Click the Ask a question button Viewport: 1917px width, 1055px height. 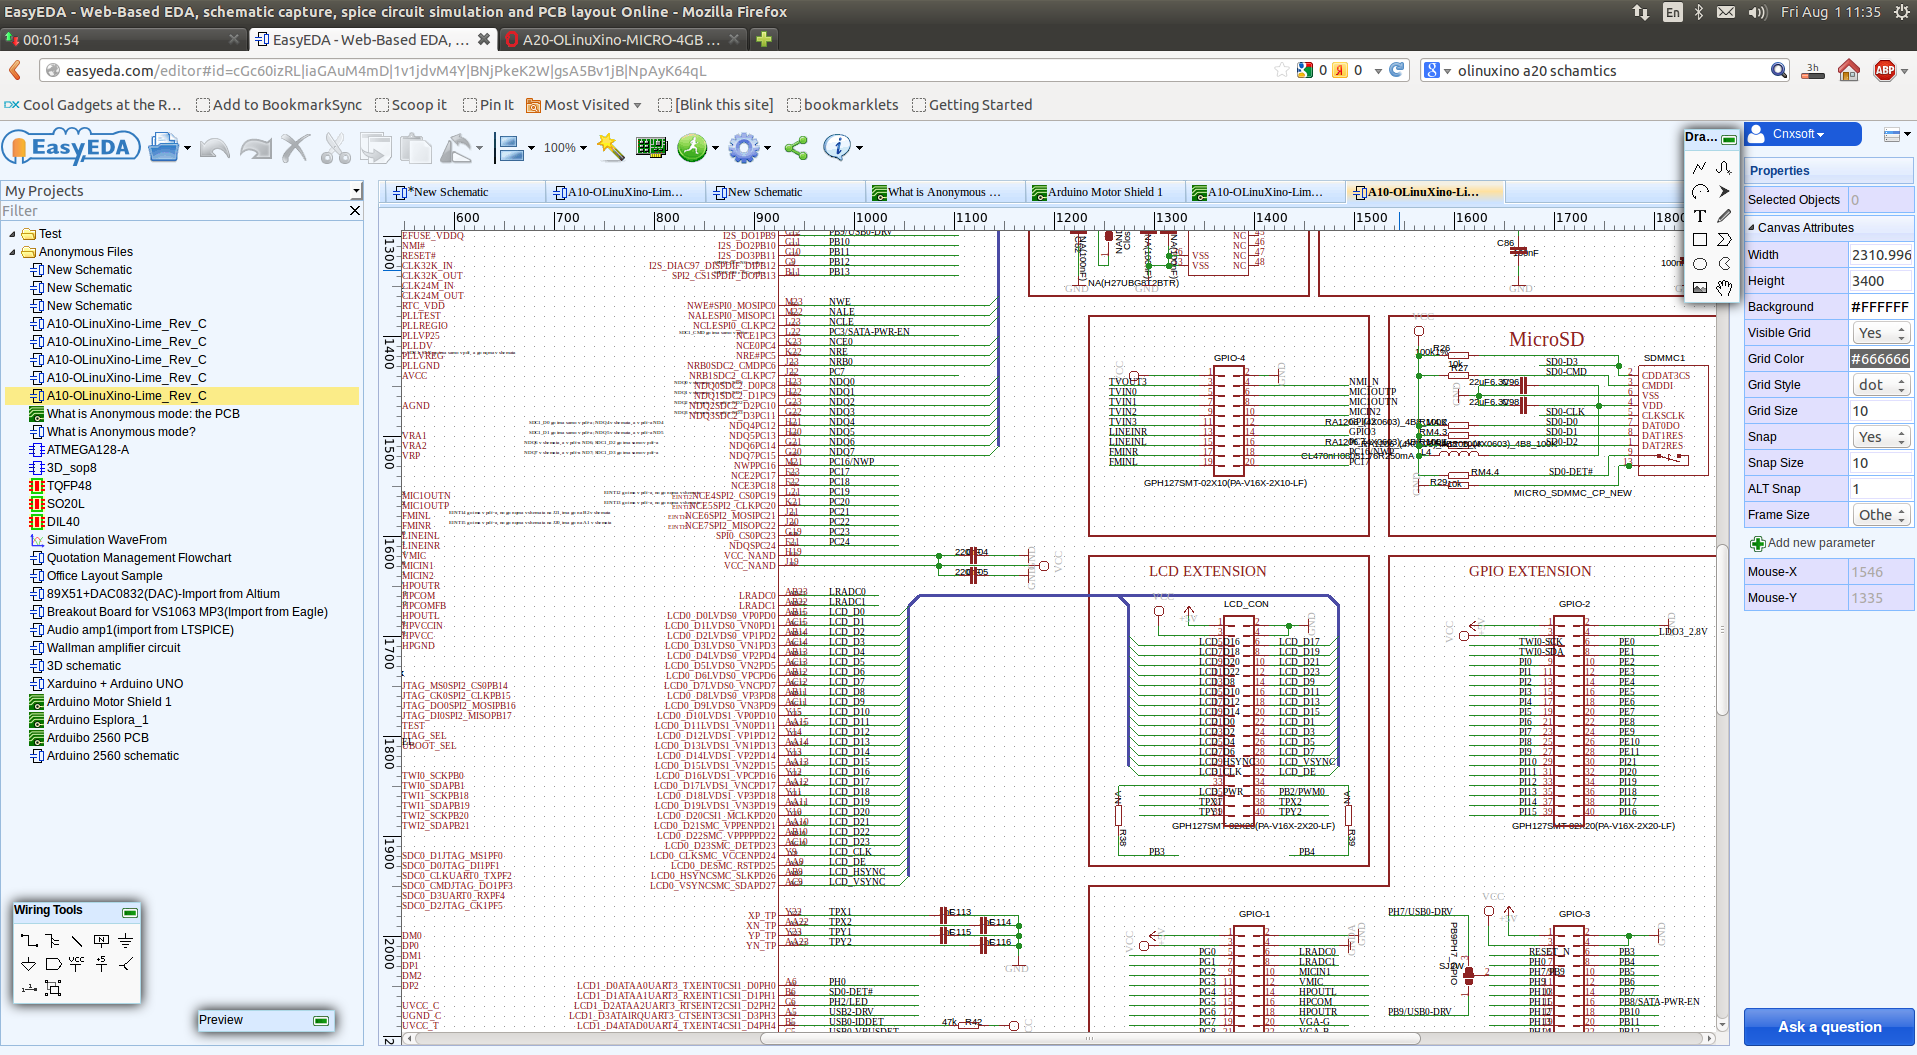coord(1829,1027)
